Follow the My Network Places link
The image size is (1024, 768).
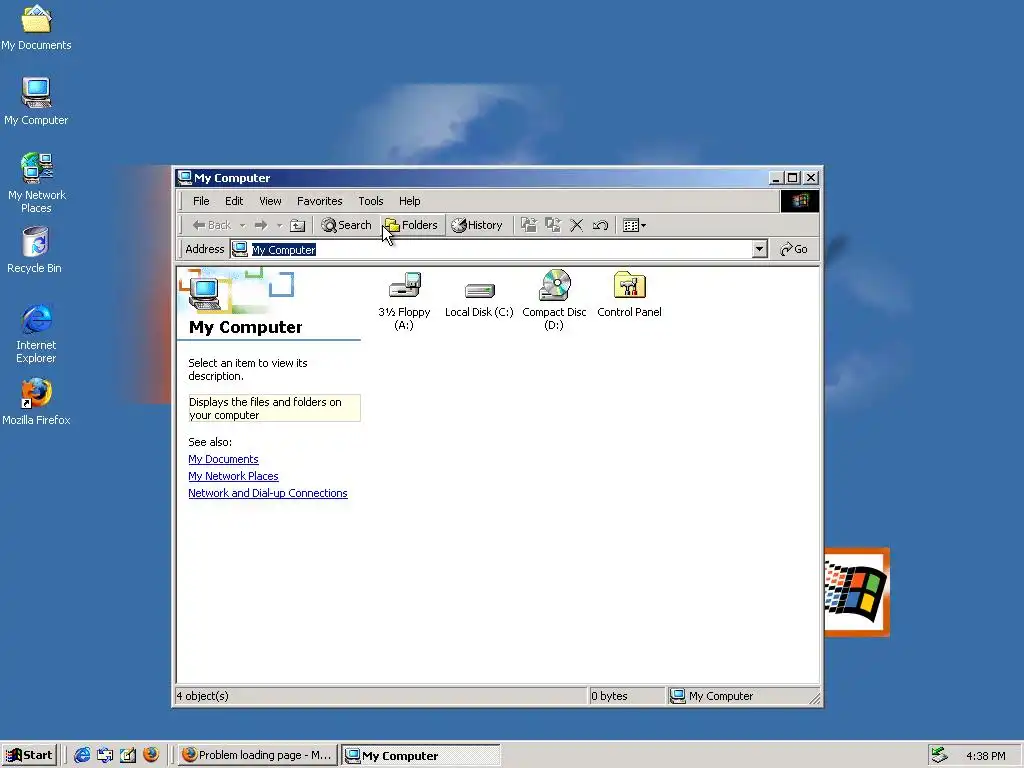pos(233,476)
